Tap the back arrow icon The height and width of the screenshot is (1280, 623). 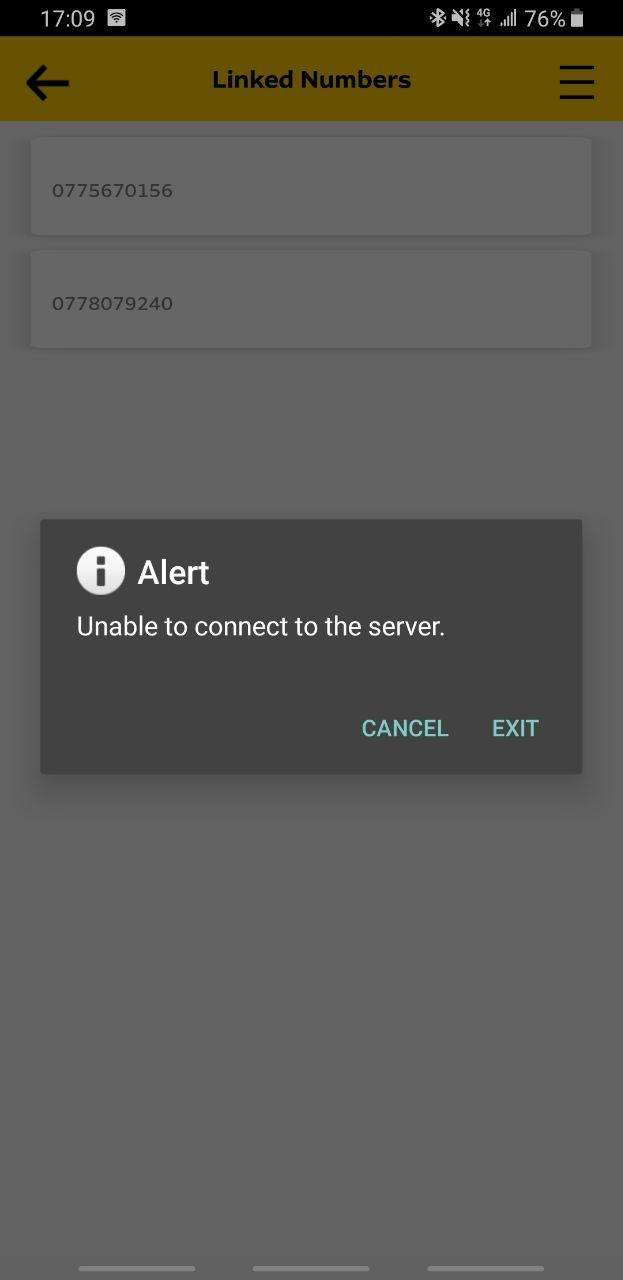coord(47,82)
